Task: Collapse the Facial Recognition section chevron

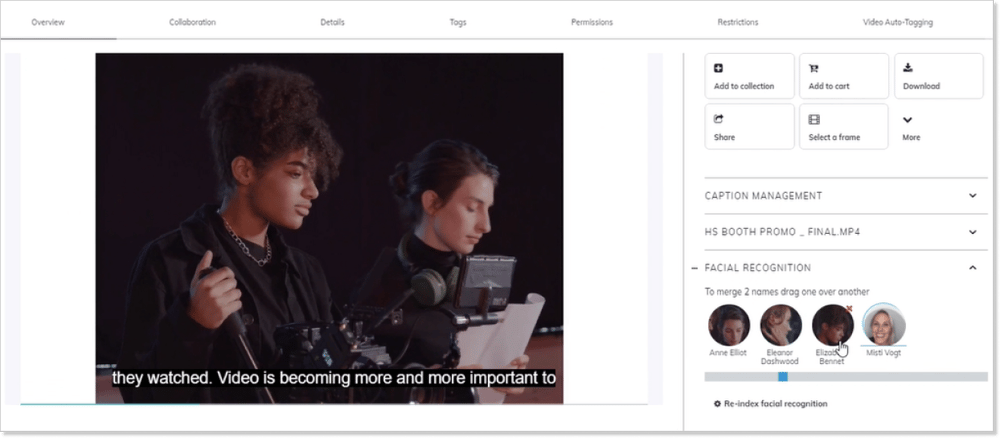Action: point(973,268)
